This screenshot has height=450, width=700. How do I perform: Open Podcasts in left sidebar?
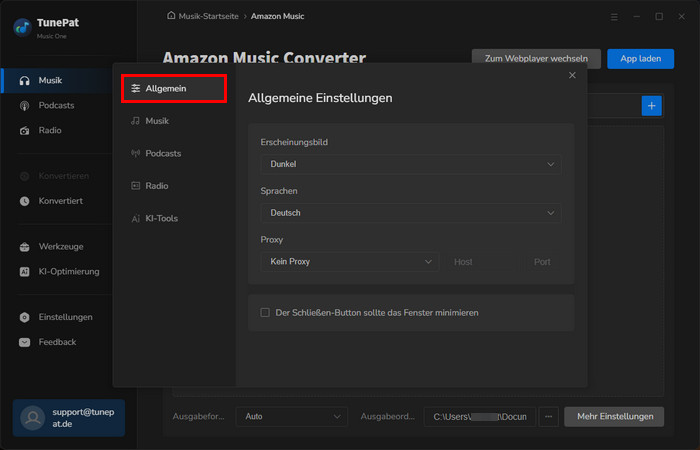coord(57,105)
